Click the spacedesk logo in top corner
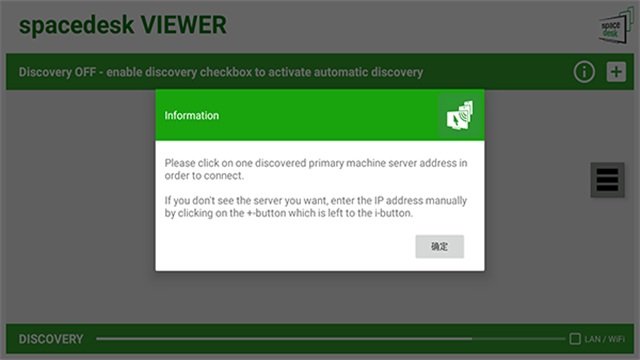Viewport: 640px width, 360px height. 616,26
